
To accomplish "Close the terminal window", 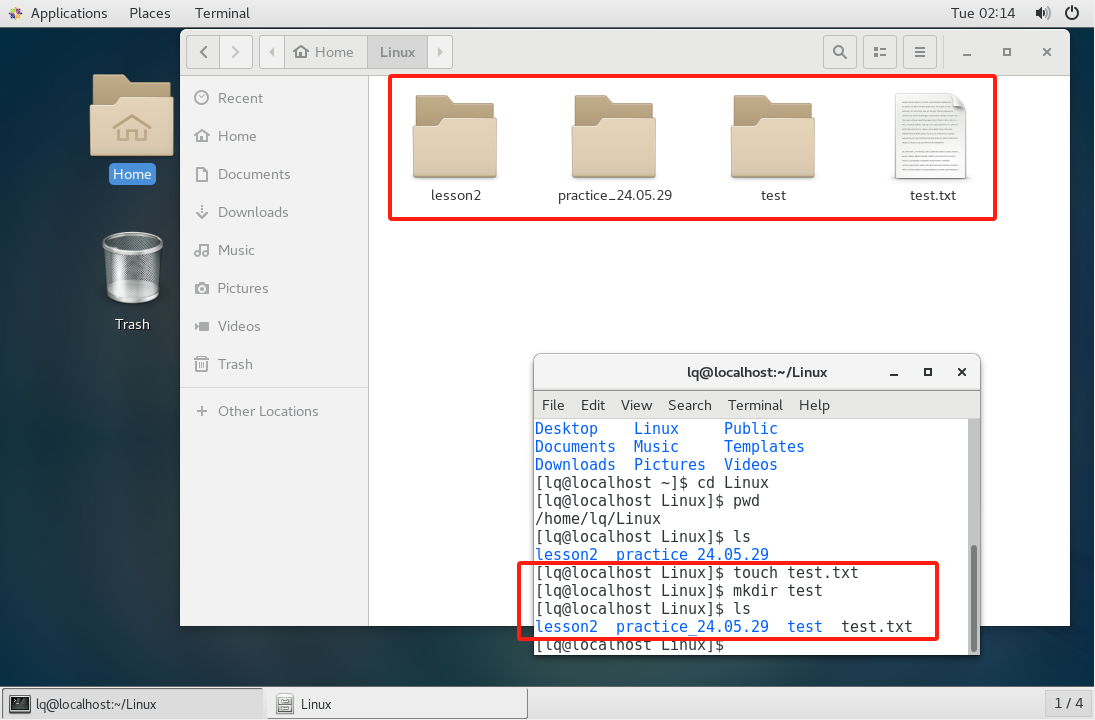I will [962, 373].
